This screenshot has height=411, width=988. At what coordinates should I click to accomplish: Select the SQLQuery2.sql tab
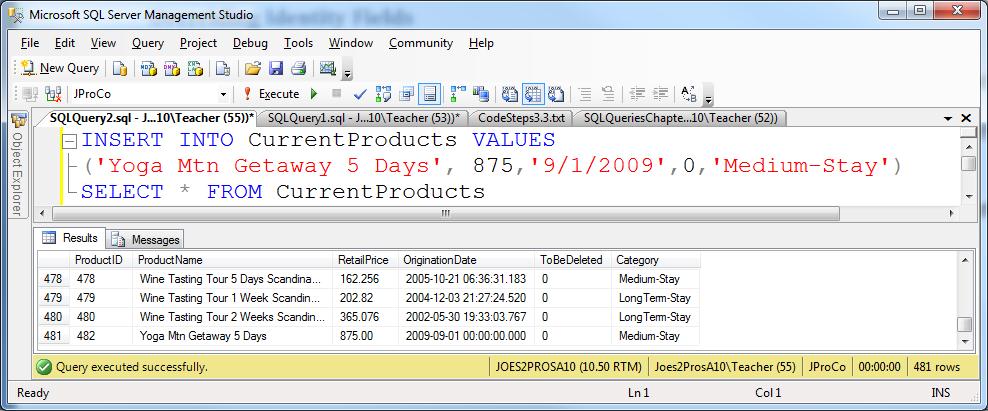coord(151,118)
